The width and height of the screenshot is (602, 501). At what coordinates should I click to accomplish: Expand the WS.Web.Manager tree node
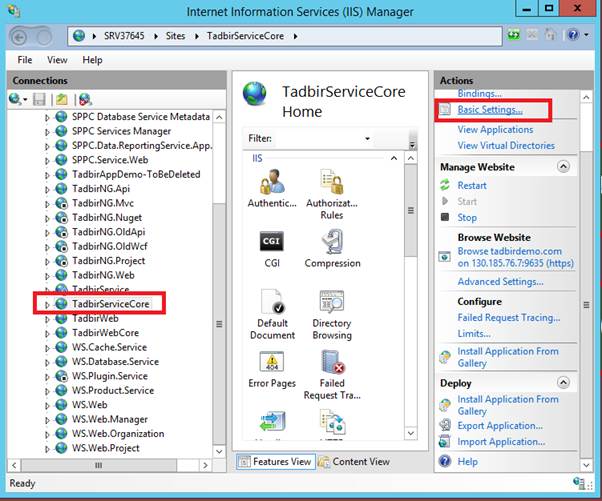click(47, 420)
